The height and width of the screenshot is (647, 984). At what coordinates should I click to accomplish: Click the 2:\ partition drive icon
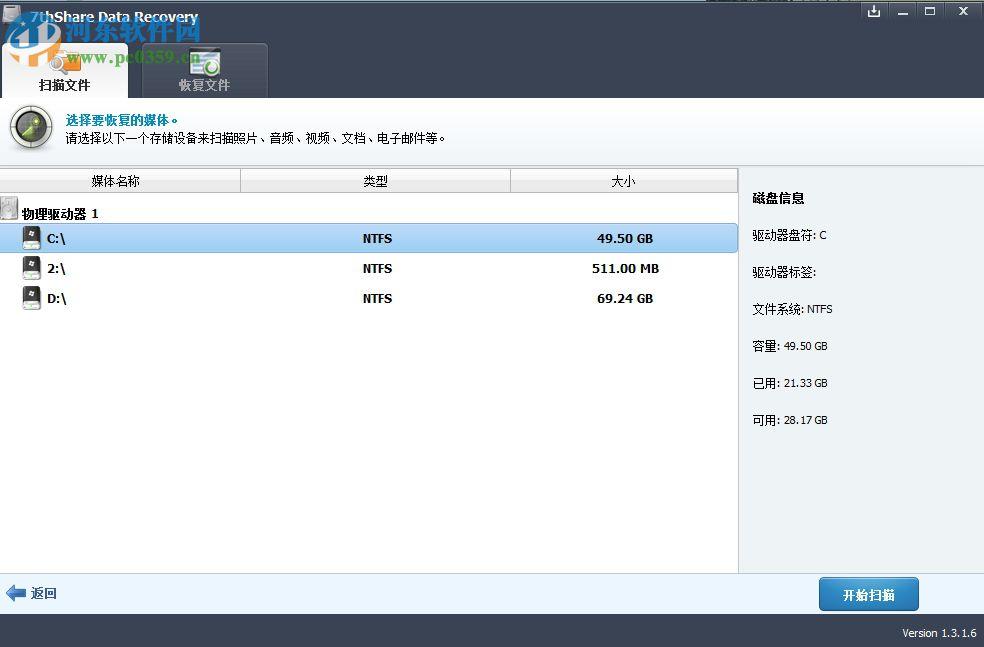[x=31, y=268]
